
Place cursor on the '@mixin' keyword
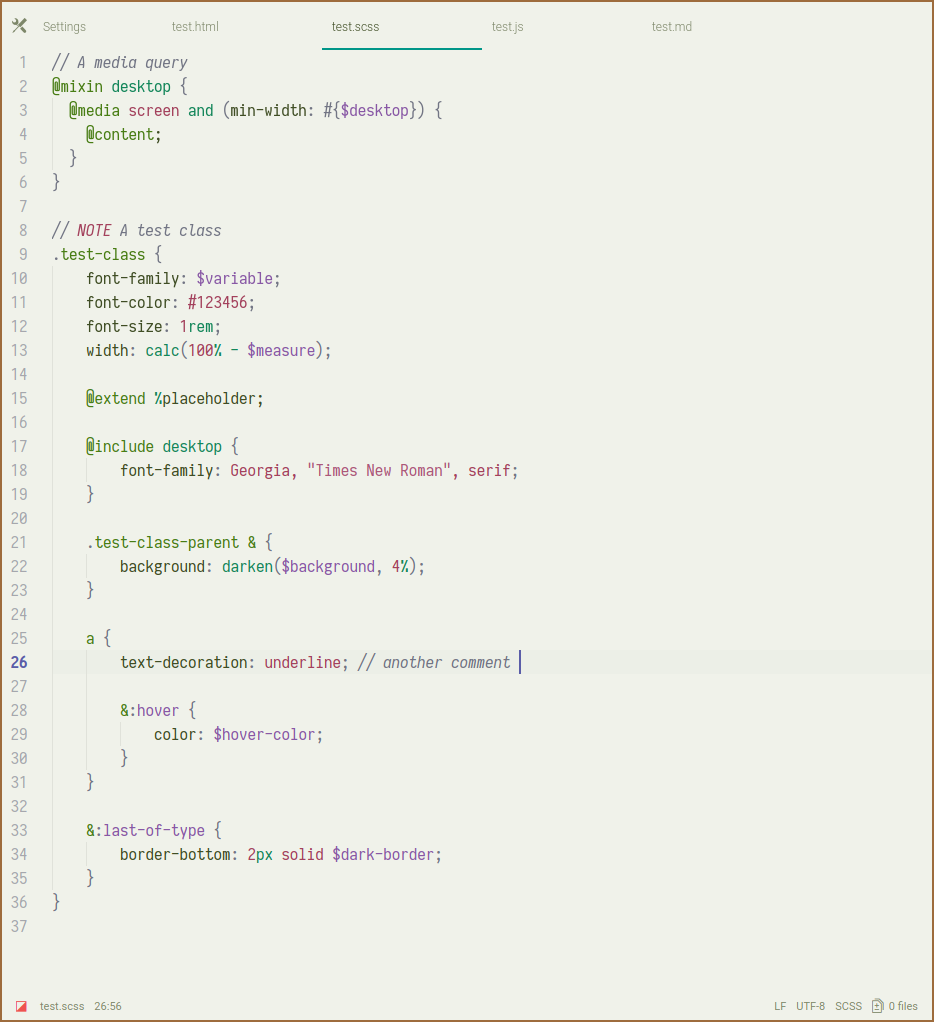78,87
